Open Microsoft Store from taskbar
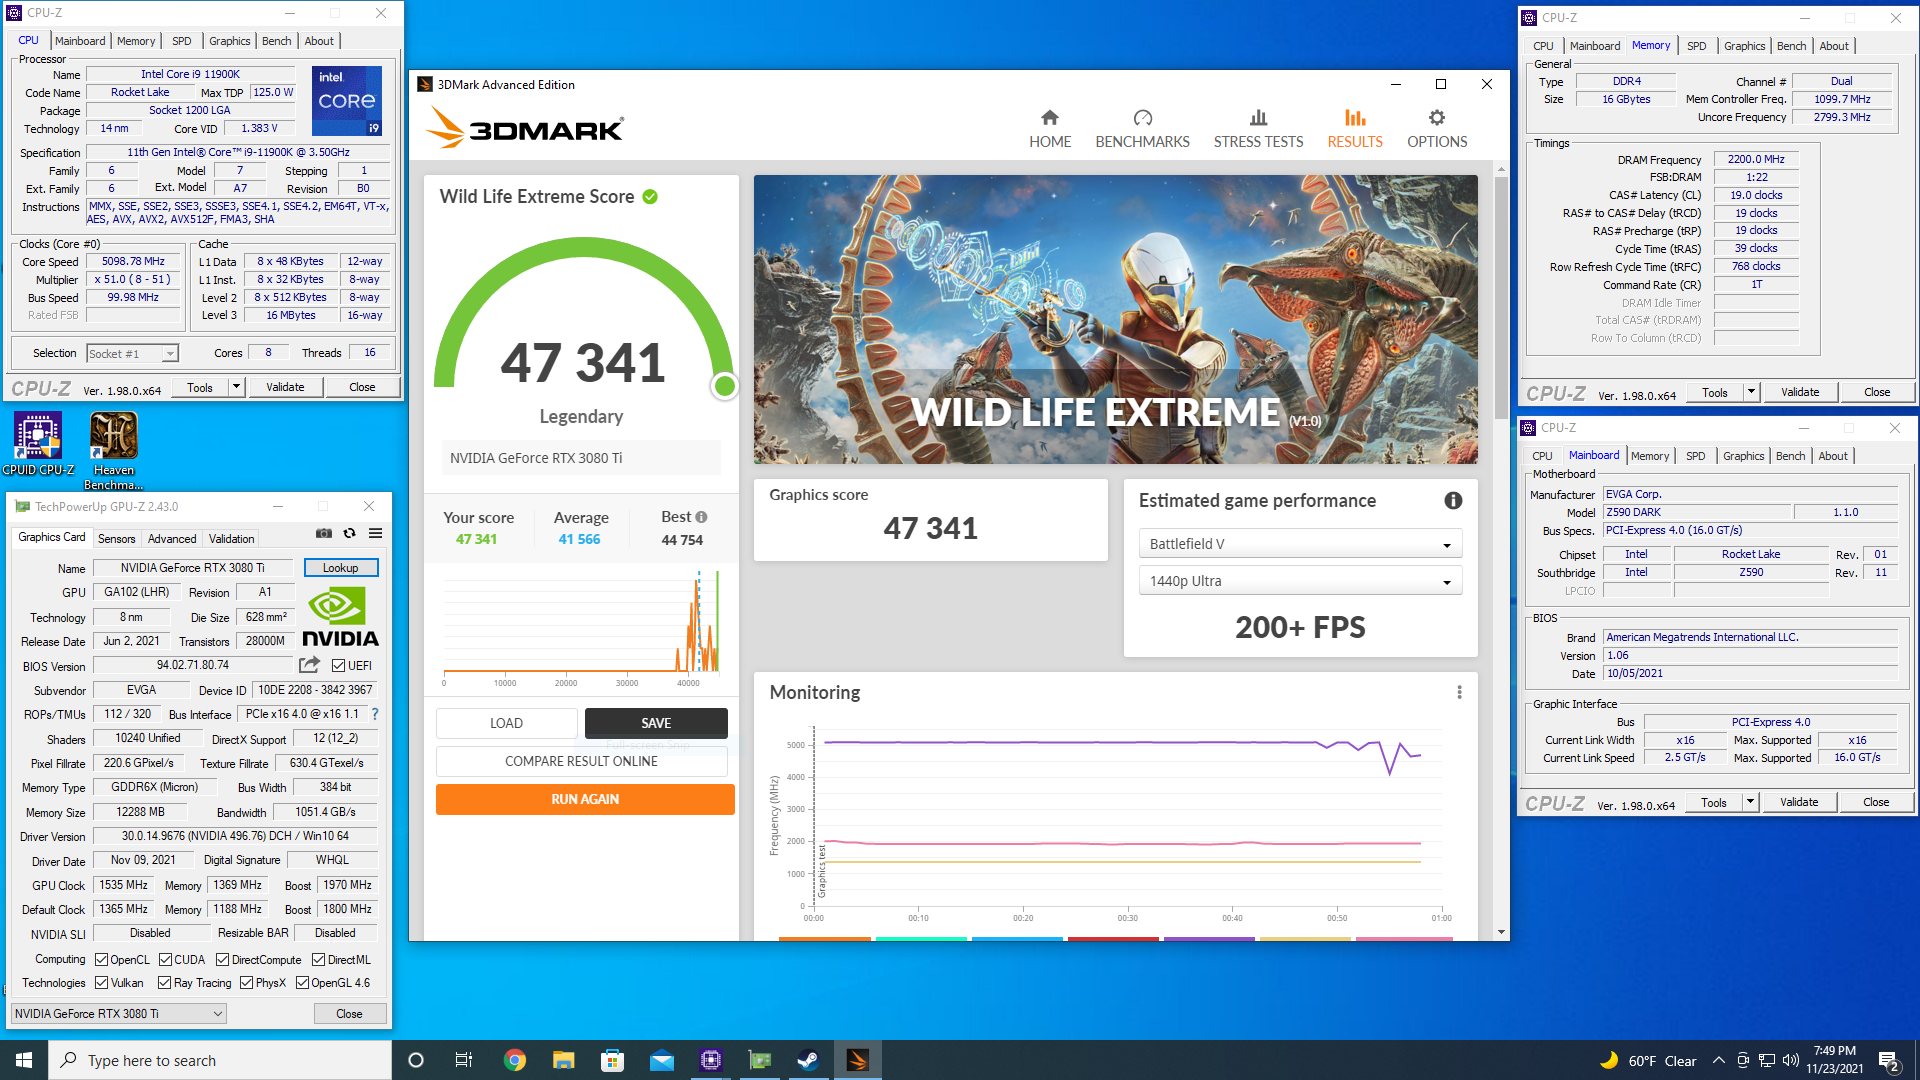This screenshot has height=1080, width=1920. click(x=612, y=1060)
